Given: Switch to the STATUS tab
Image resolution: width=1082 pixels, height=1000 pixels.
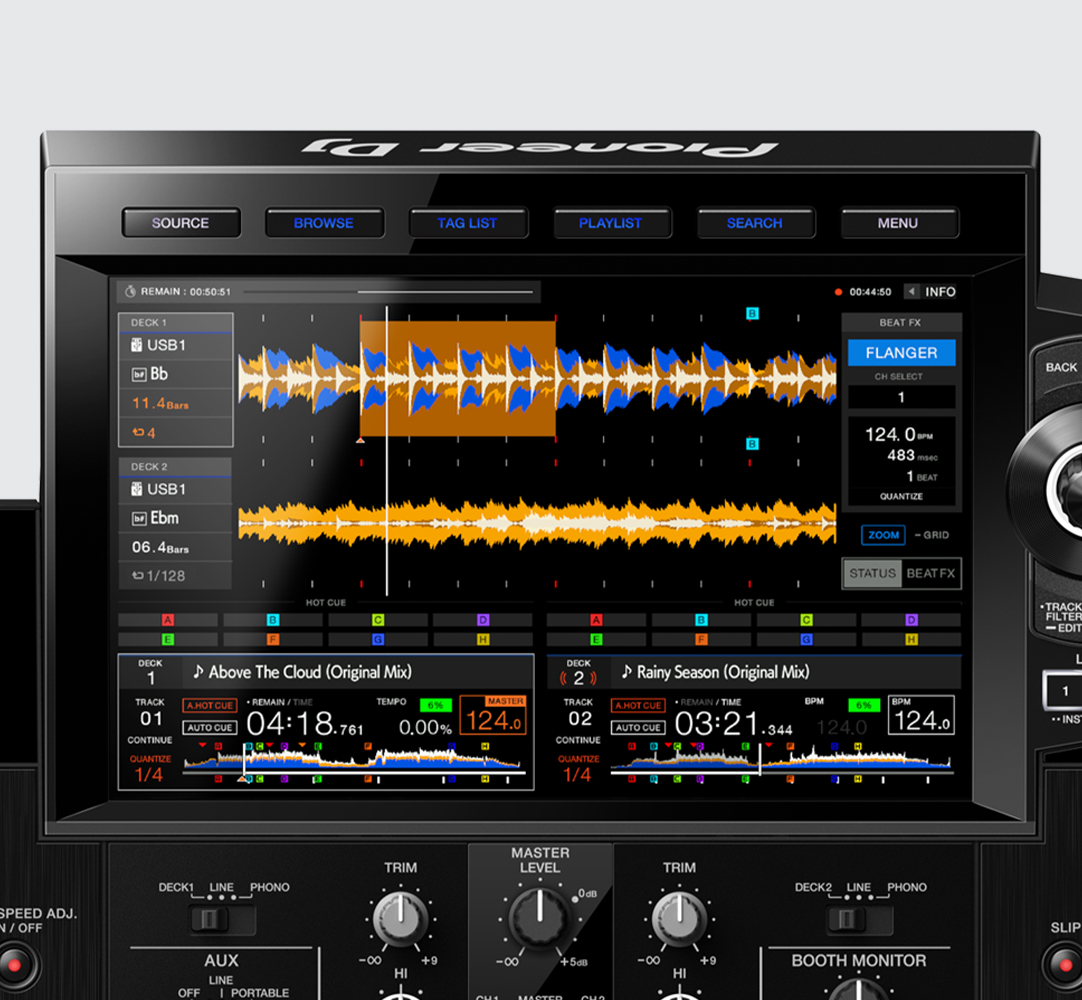Looking at the screenshot, I should pos(872,574).
